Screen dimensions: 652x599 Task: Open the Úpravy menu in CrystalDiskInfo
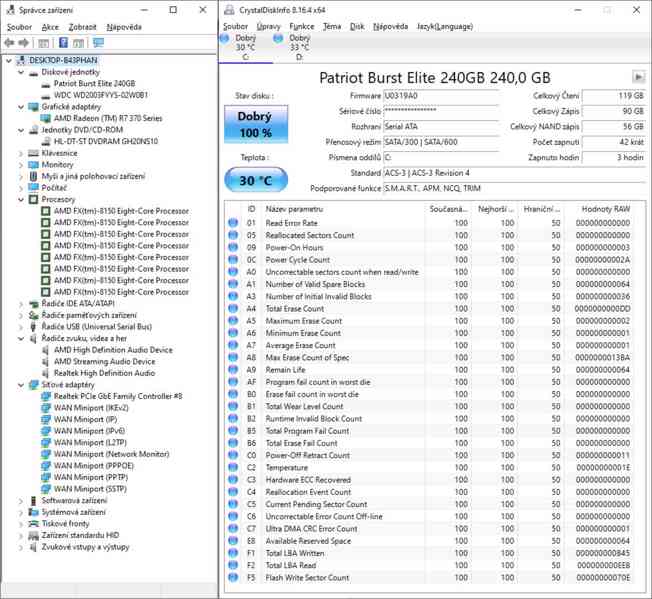click(x=269, y=26)
